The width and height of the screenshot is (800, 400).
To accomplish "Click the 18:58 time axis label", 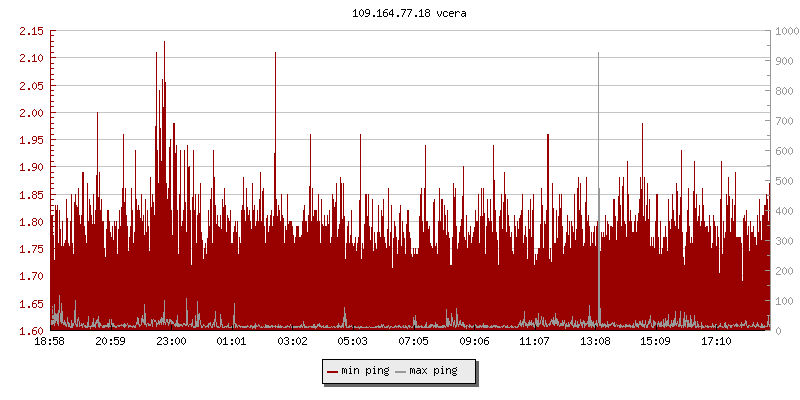I will coord(50,342).
